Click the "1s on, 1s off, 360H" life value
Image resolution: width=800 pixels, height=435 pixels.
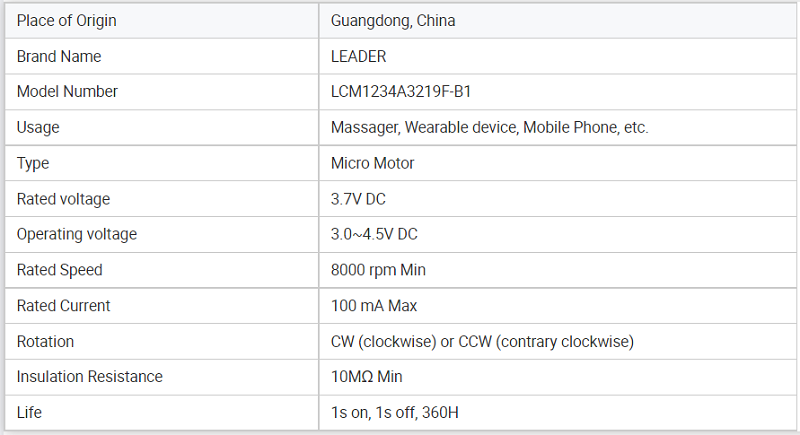(394, 412)
